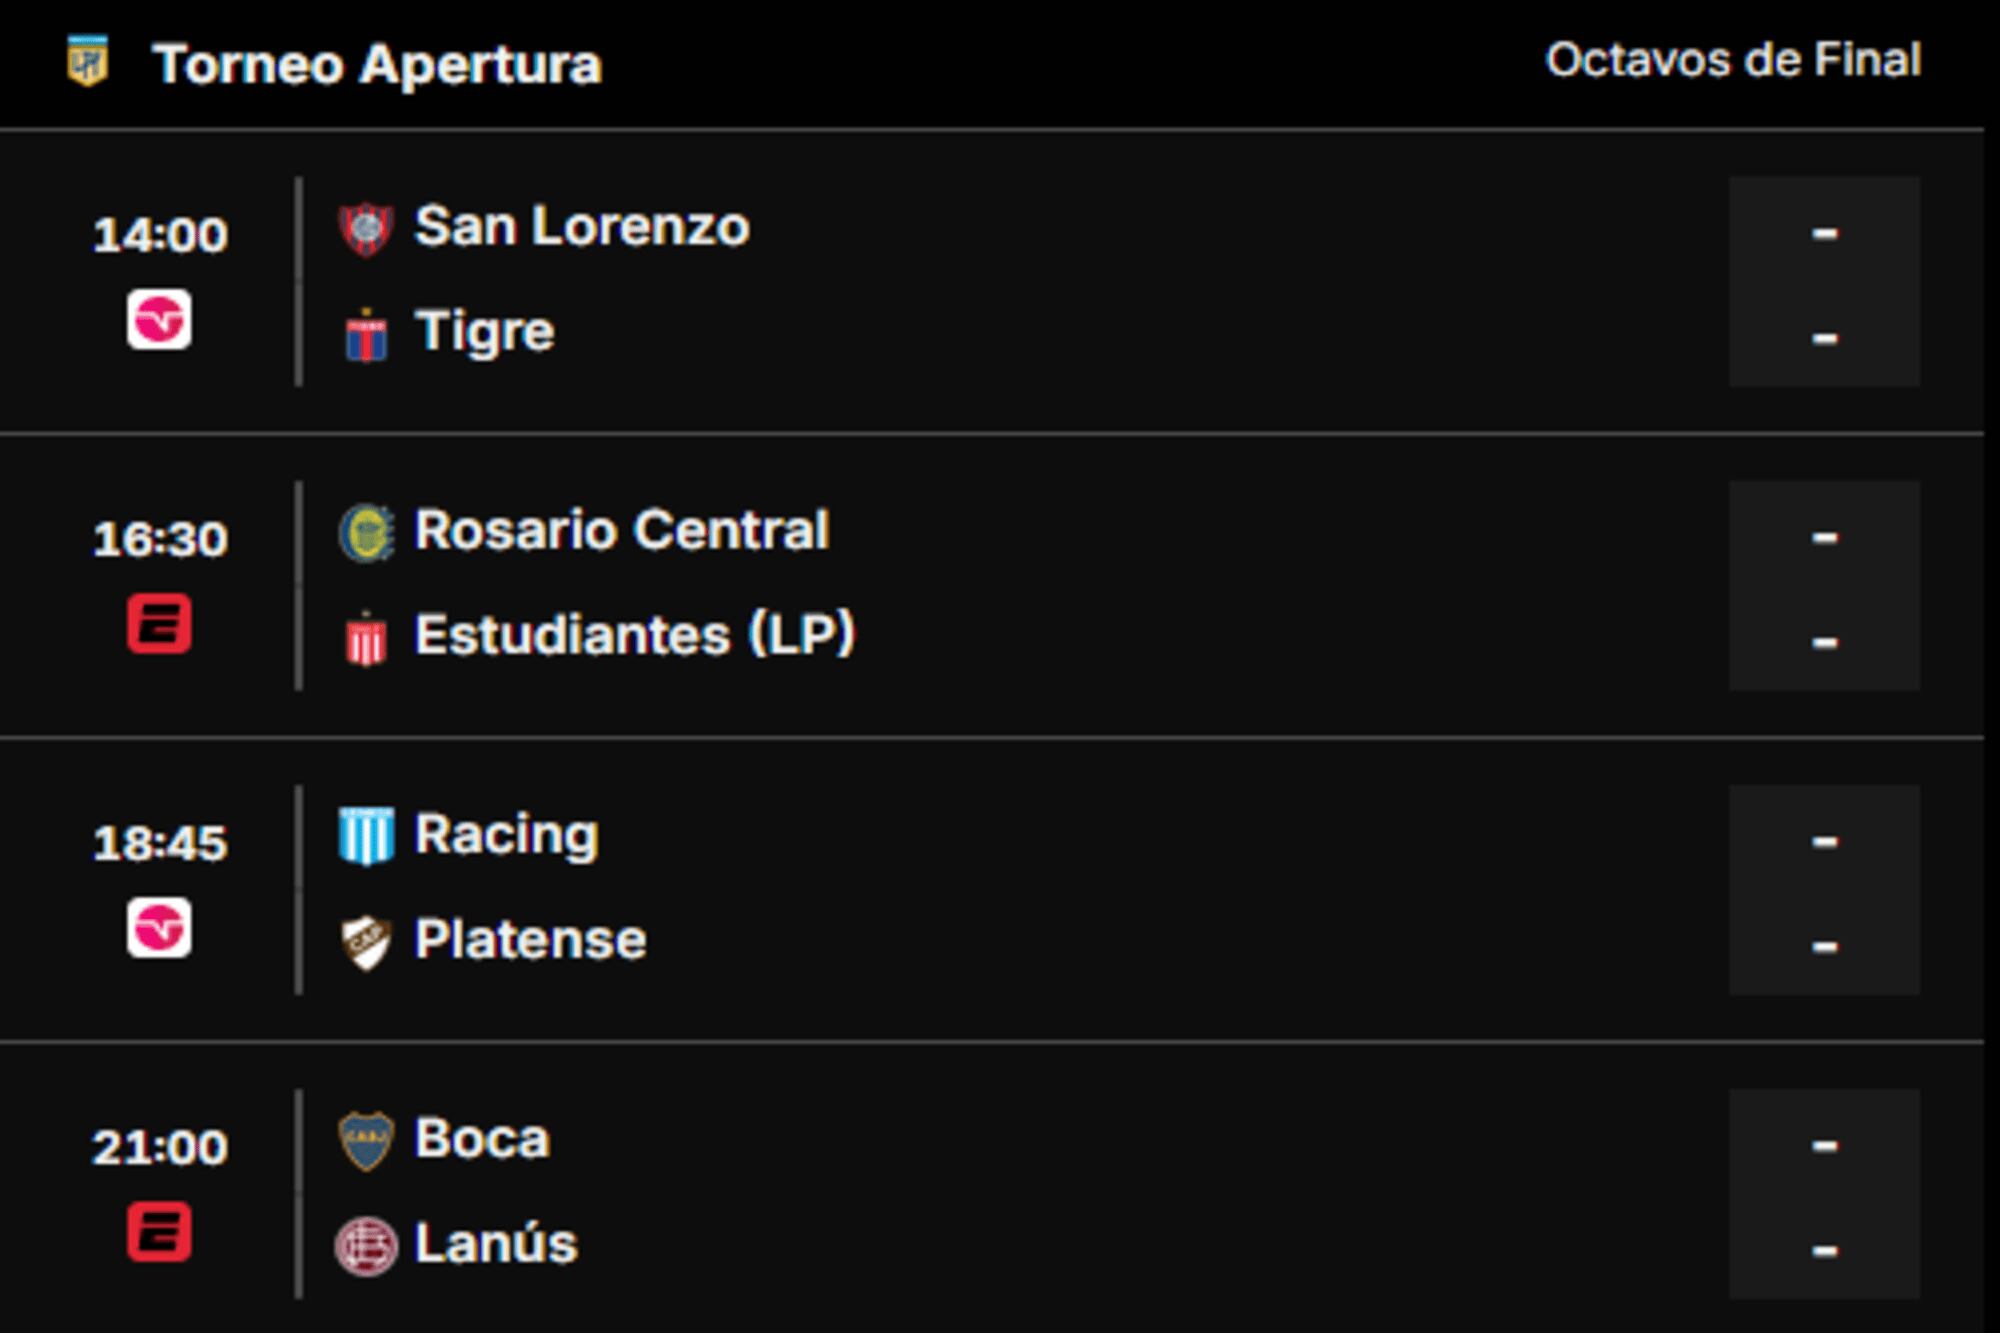The image size is (2000, 1333).
Task: Click the Platense club crest
Action: pos(366,942)
